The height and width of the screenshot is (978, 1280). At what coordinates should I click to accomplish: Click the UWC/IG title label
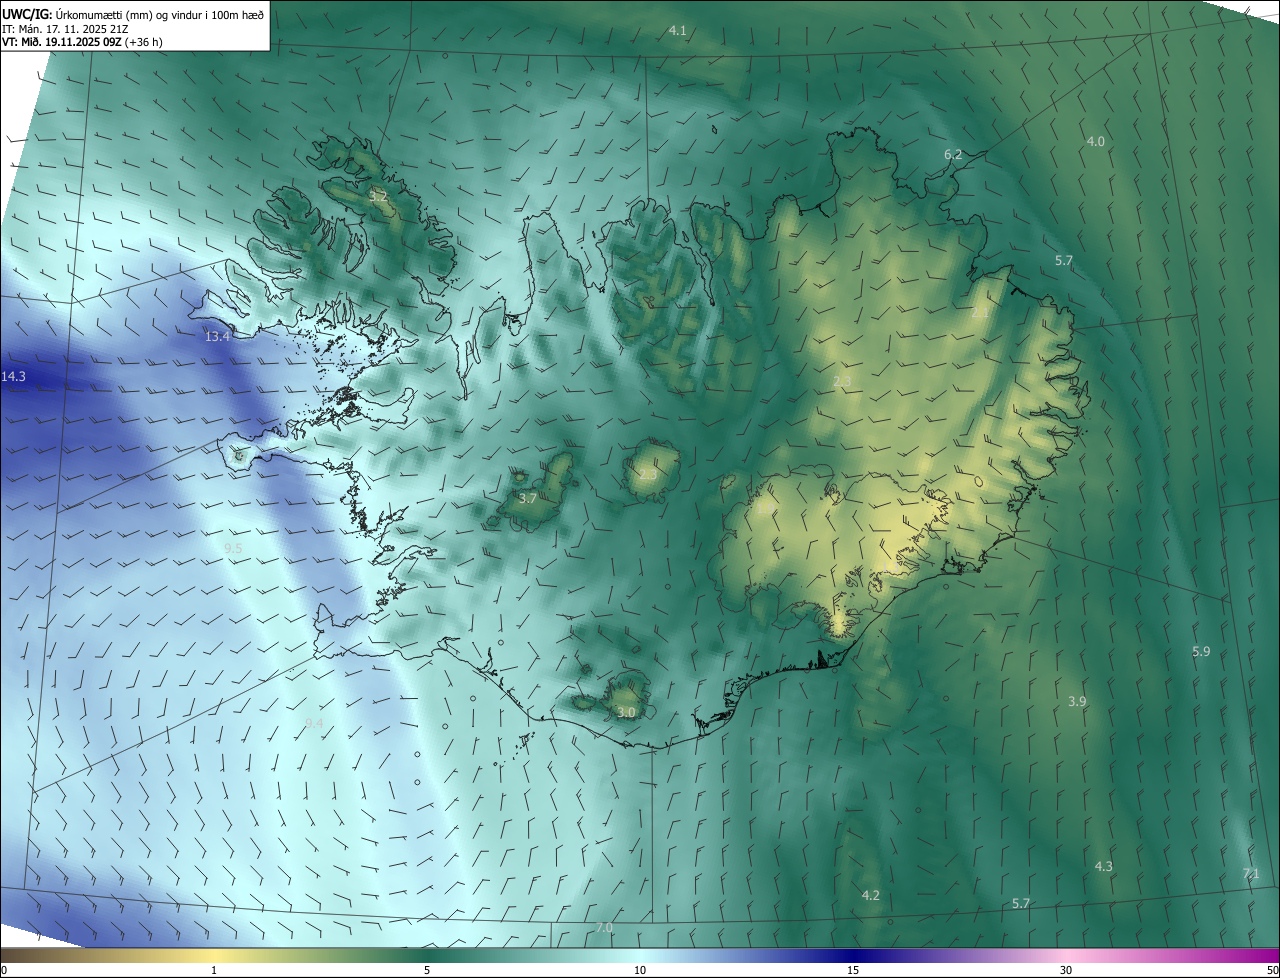(x=28, y=14)
